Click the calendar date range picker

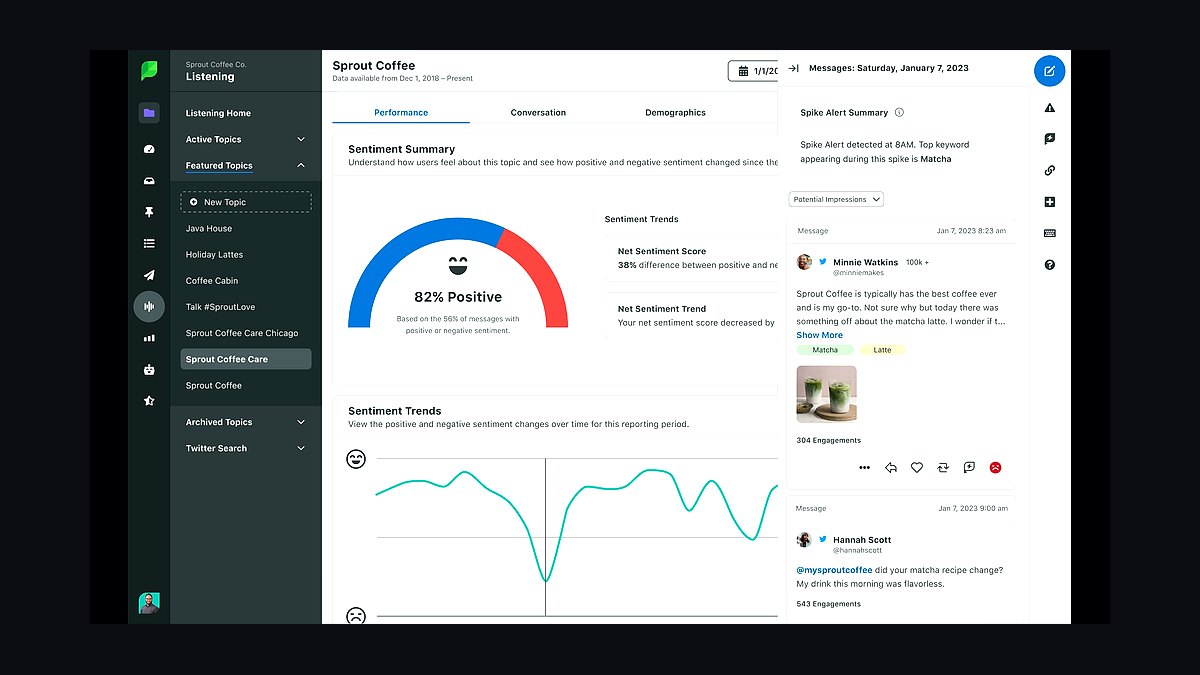click(x=753, y=71)
